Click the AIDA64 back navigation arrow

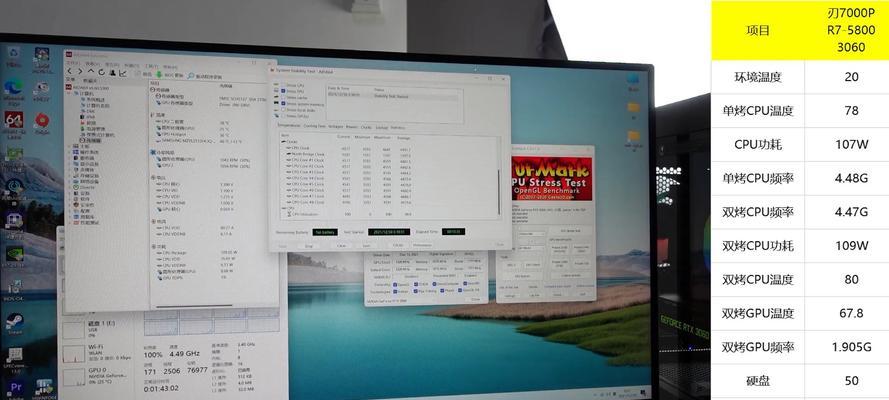coord(70,71)
